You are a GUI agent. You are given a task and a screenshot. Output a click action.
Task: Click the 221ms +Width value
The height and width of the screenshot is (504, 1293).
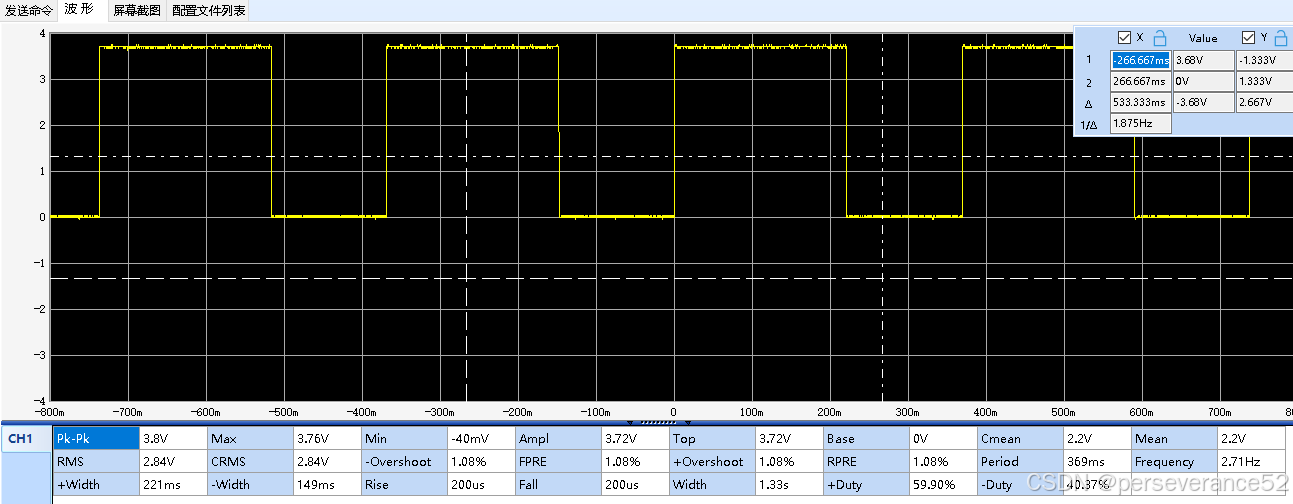click(173, 484)
